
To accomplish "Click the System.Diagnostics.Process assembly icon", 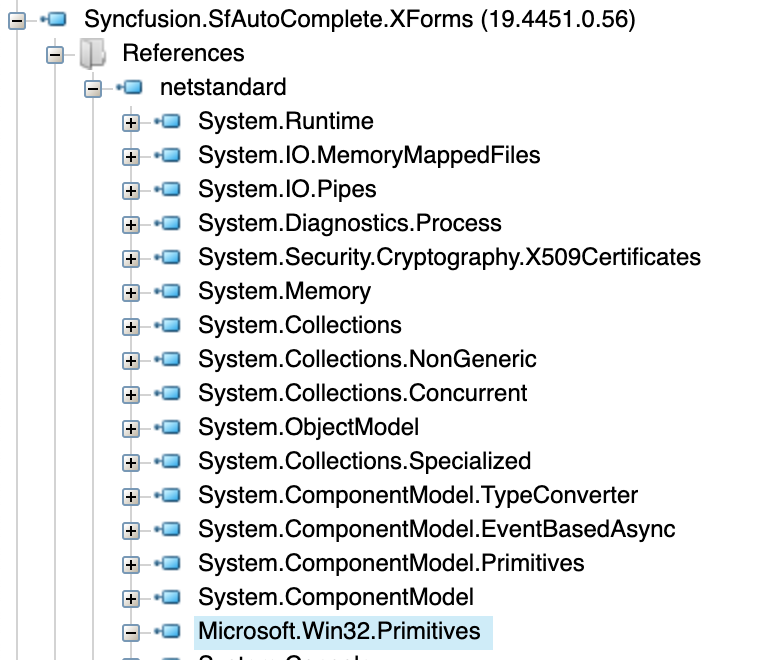I will [168, 224].
